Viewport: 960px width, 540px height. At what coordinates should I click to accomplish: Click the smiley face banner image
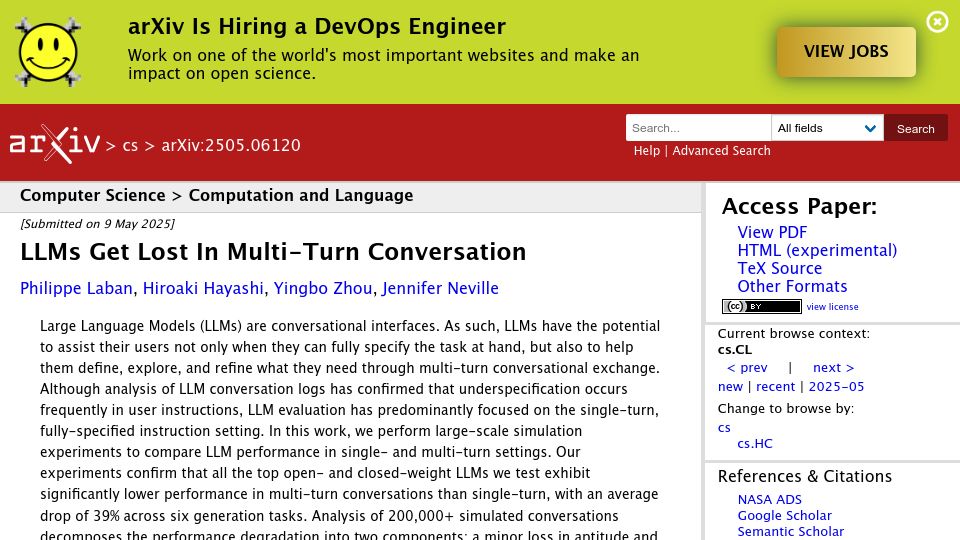pyautogui.click(x=48, y=52)
